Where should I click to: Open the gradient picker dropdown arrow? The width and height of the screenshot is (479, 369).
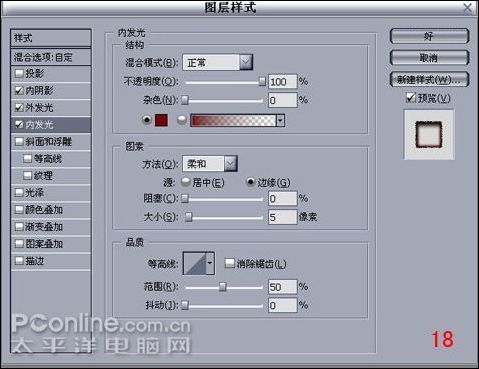point(280,120)
